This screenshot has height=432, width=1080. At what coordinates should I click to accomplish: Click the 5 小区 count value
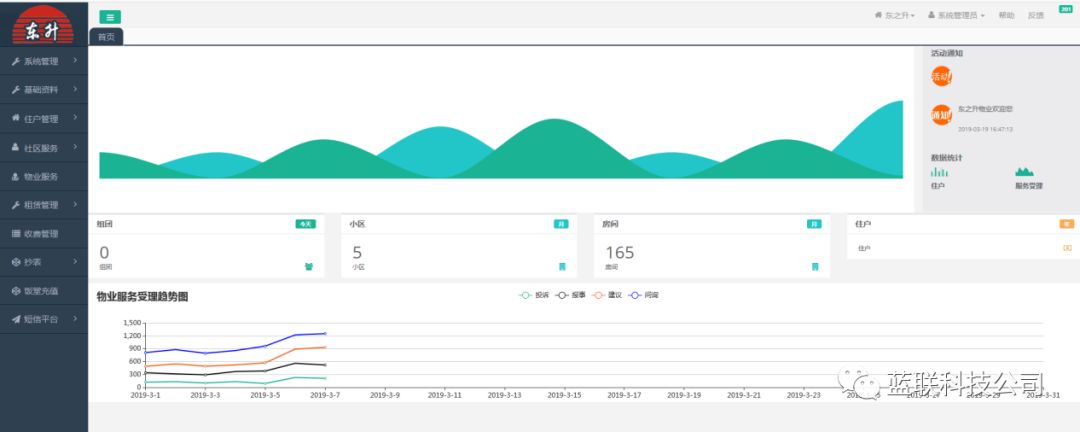[x=357, y=253]
